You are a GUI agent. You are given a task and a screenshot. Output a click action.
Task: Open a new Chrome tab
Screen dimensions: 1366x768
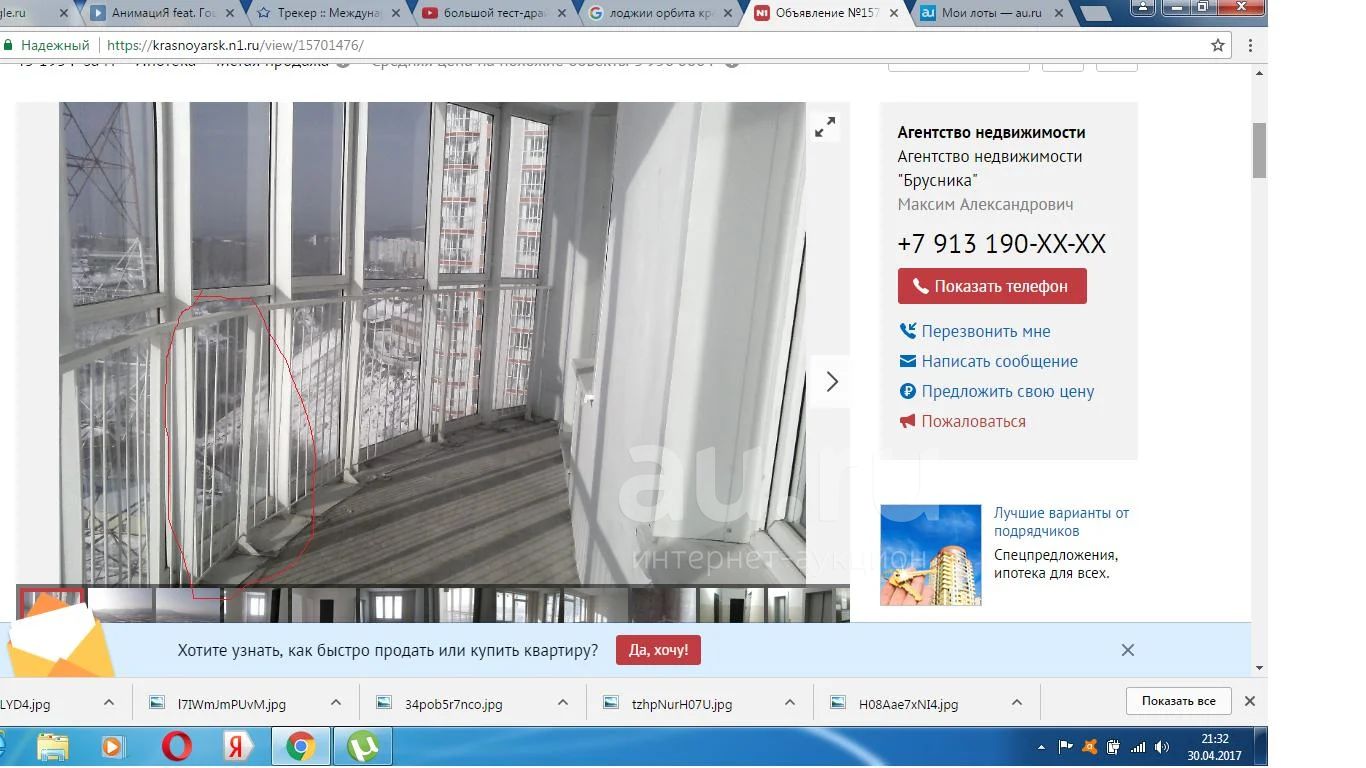pos(1096,14)
